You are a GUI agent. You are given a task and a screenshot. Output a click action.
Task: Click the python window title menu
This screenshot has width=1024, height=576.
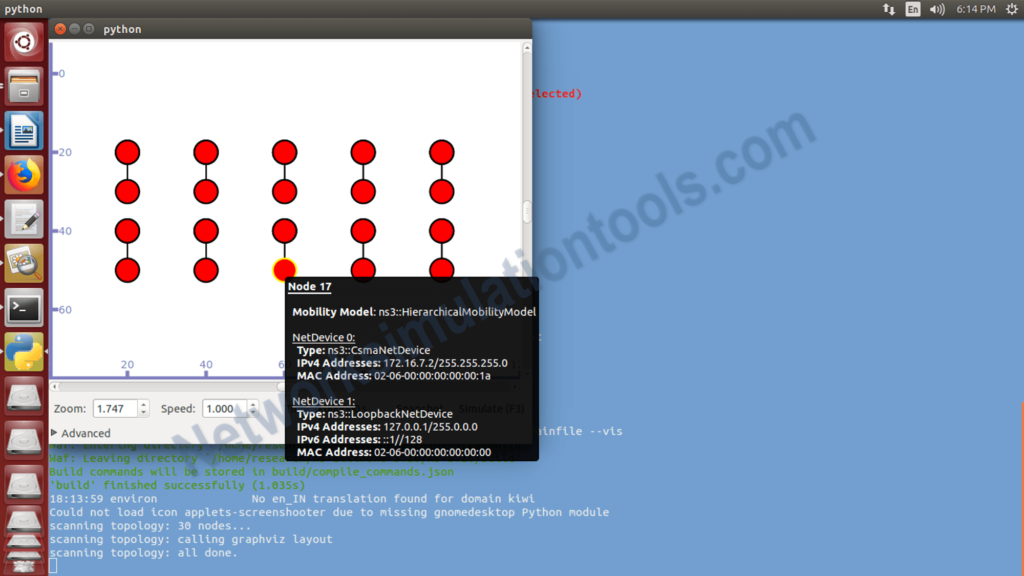point(122,29)
